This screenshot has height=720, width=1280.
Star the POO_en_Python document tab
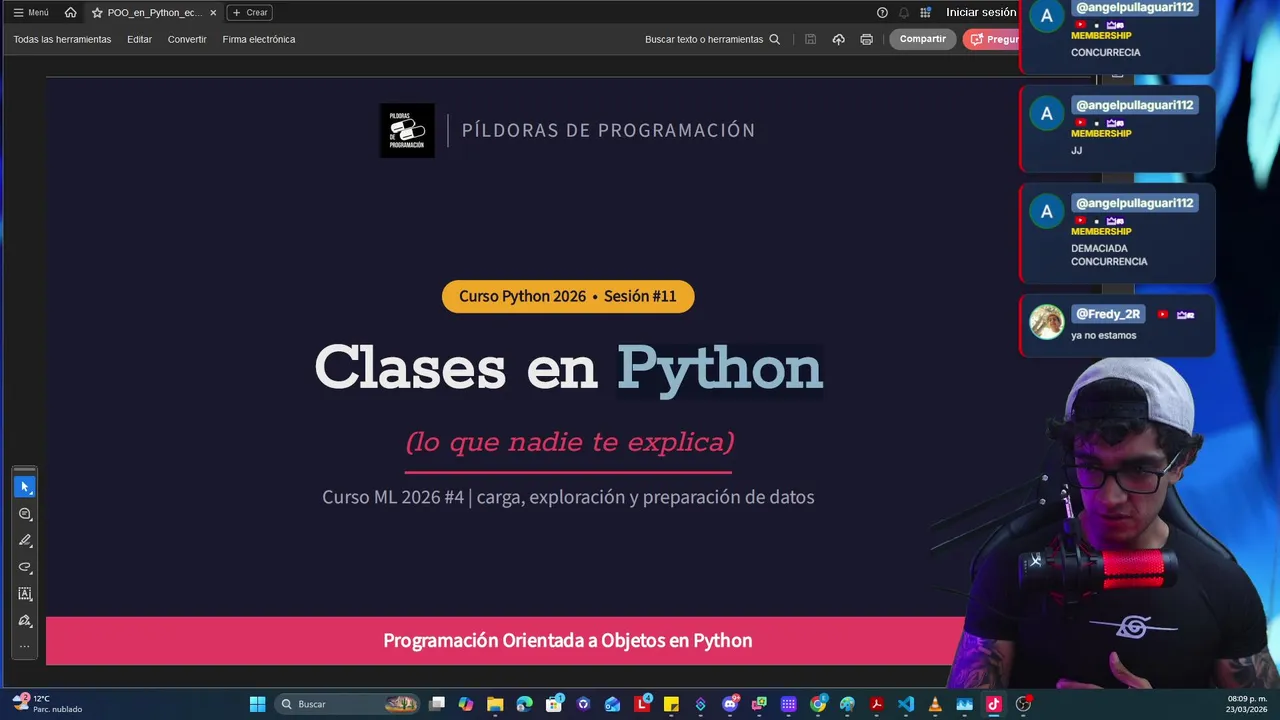[97, 13]
